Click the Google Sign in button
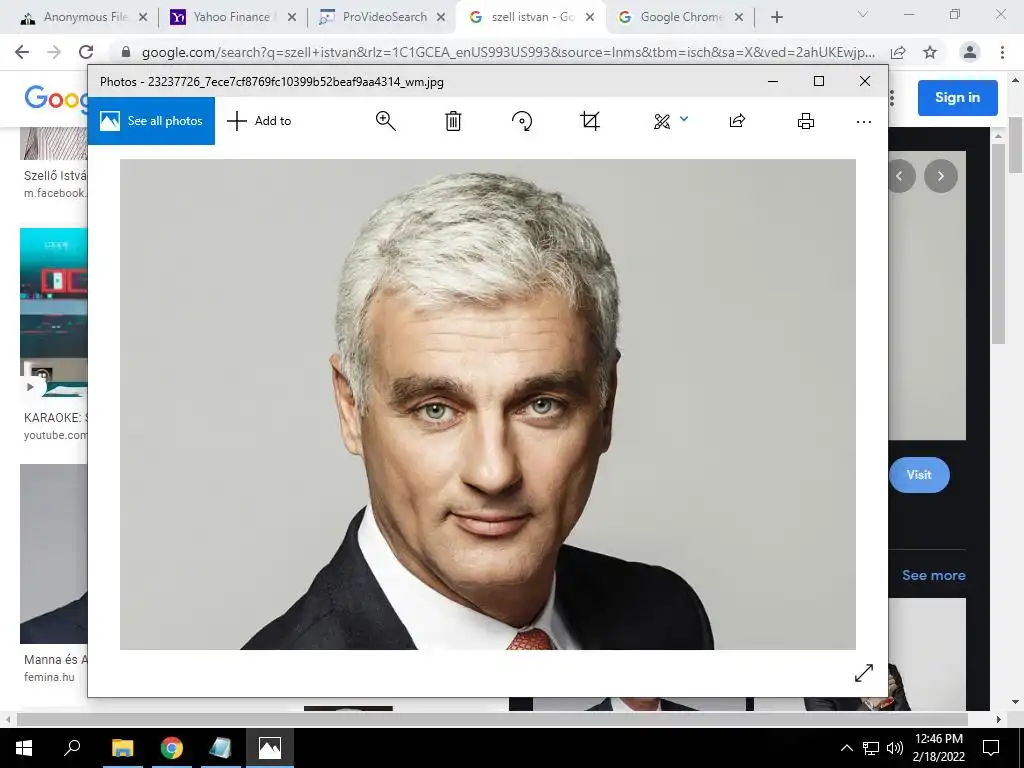The image size is (1024, 768). (x=957, y=97)
